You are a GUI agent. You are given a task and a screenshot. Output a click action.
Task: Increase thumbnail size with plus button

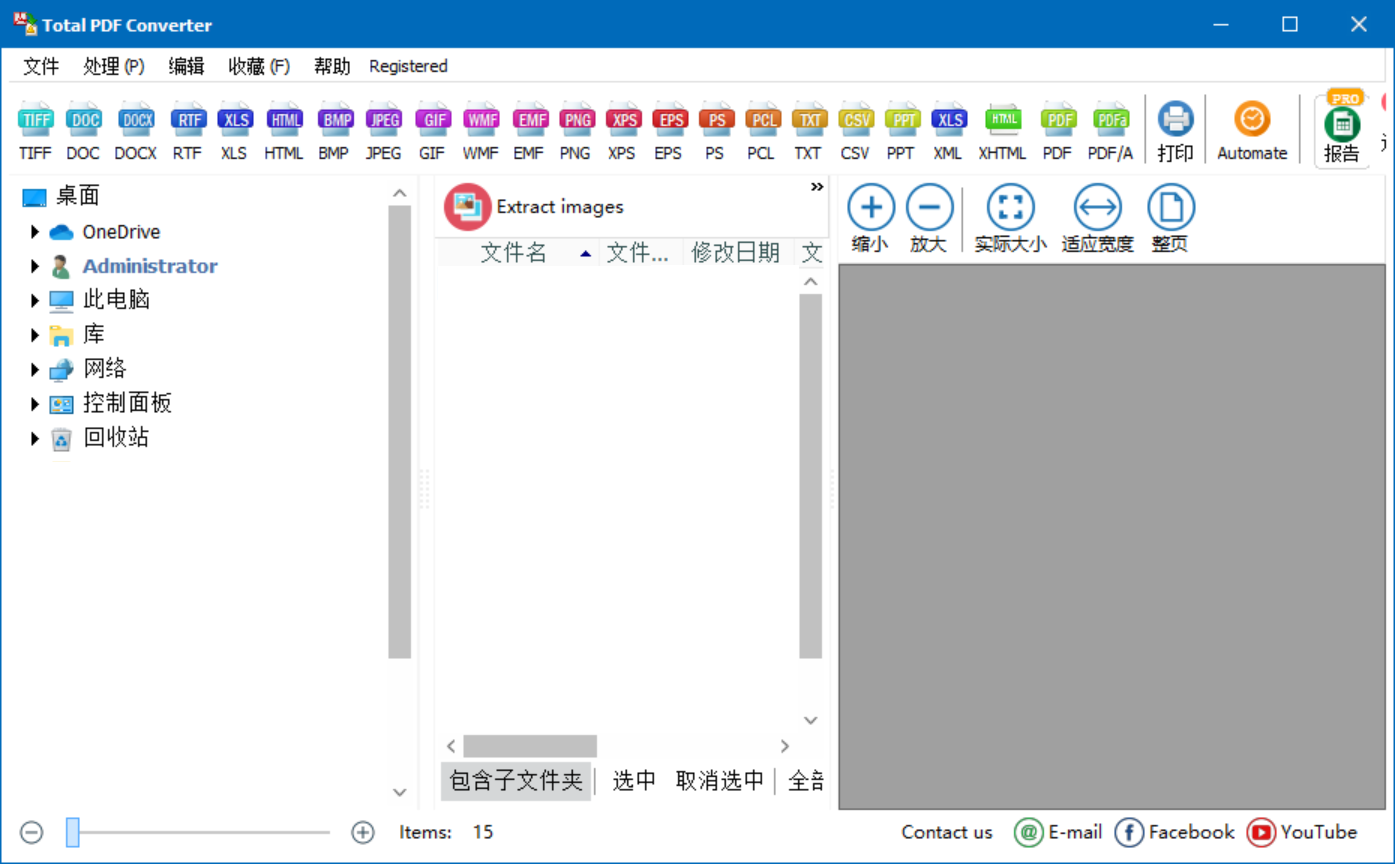(x=363, y=832)
